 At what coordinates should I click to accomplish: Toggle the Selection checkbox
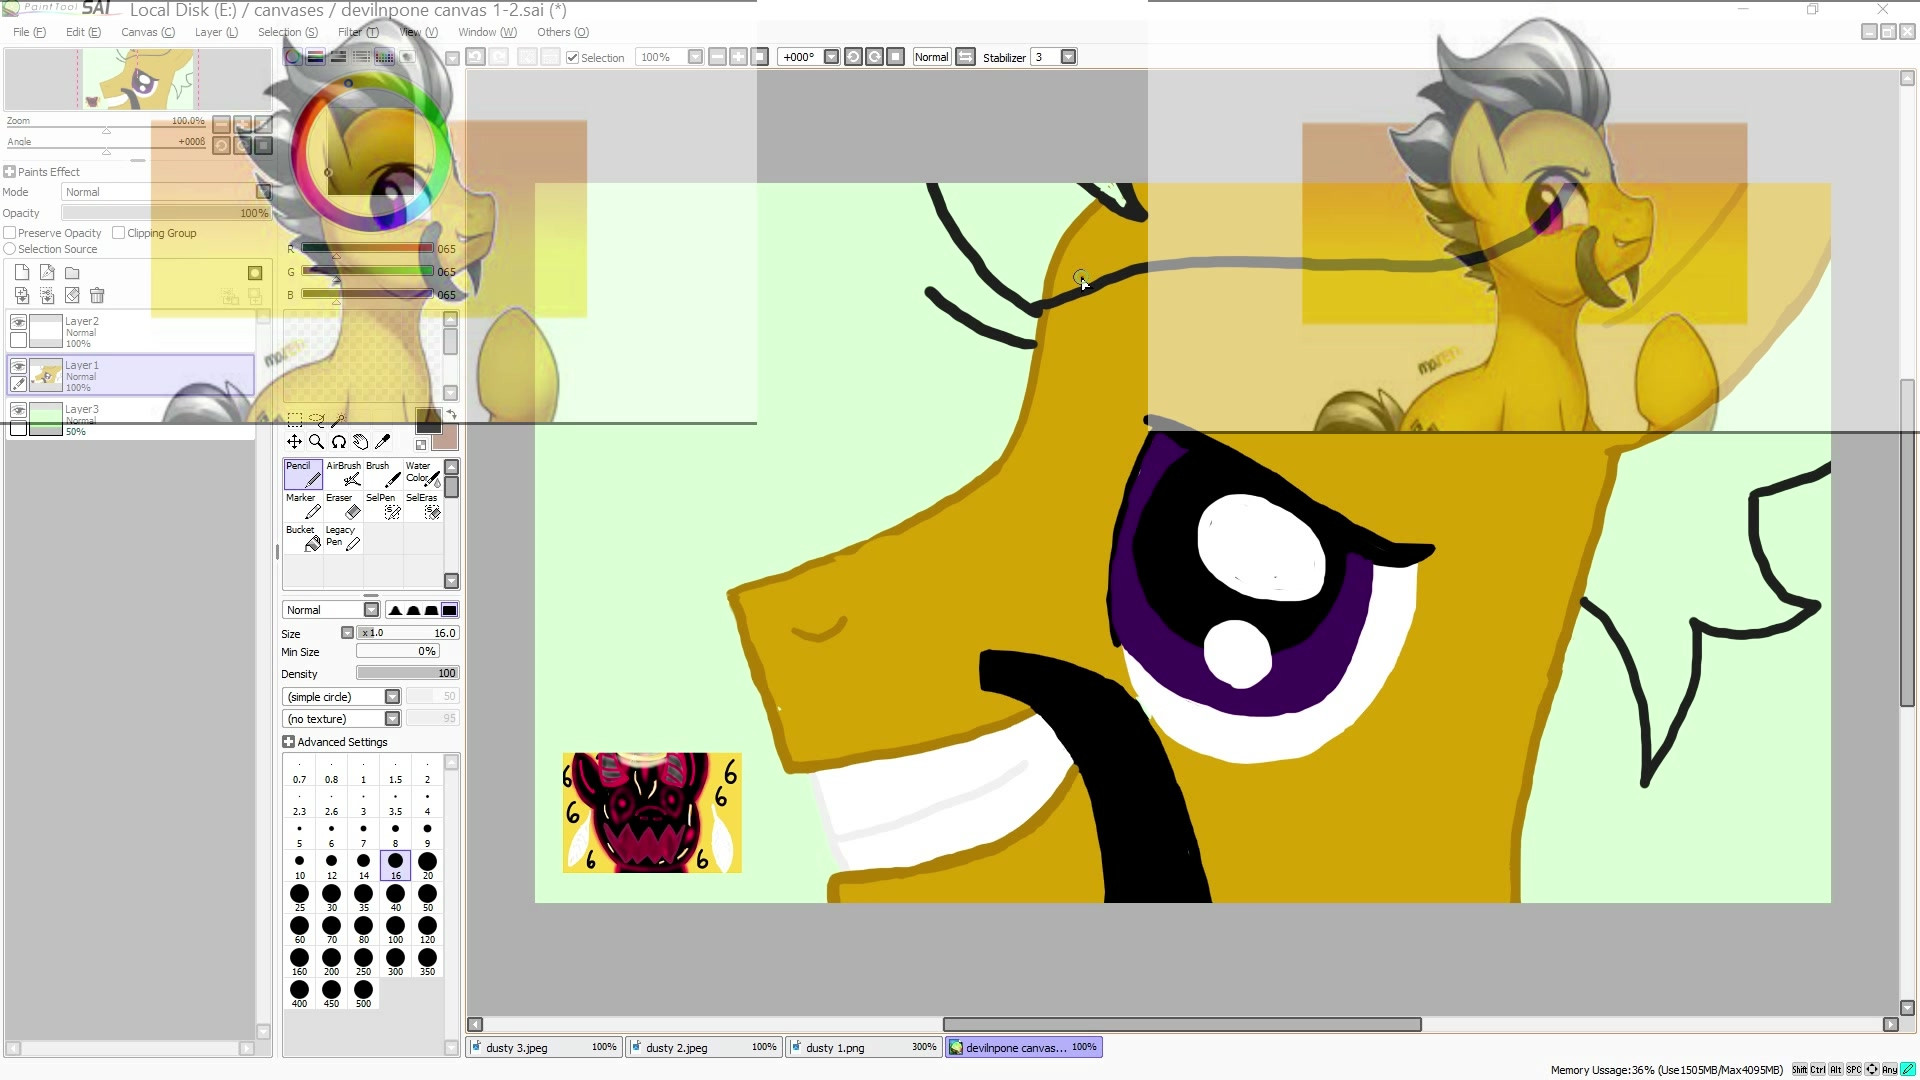[x=573, y=58]
